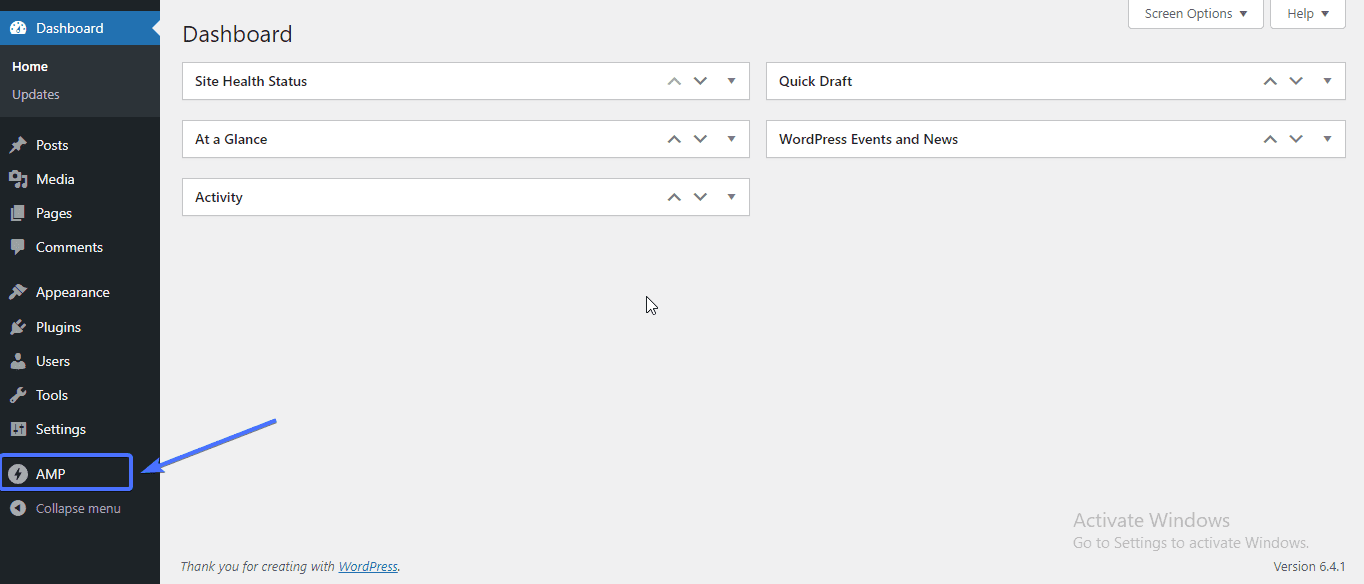Click the Dashboard page heading

pyautogui.click(x=237, y=34)
